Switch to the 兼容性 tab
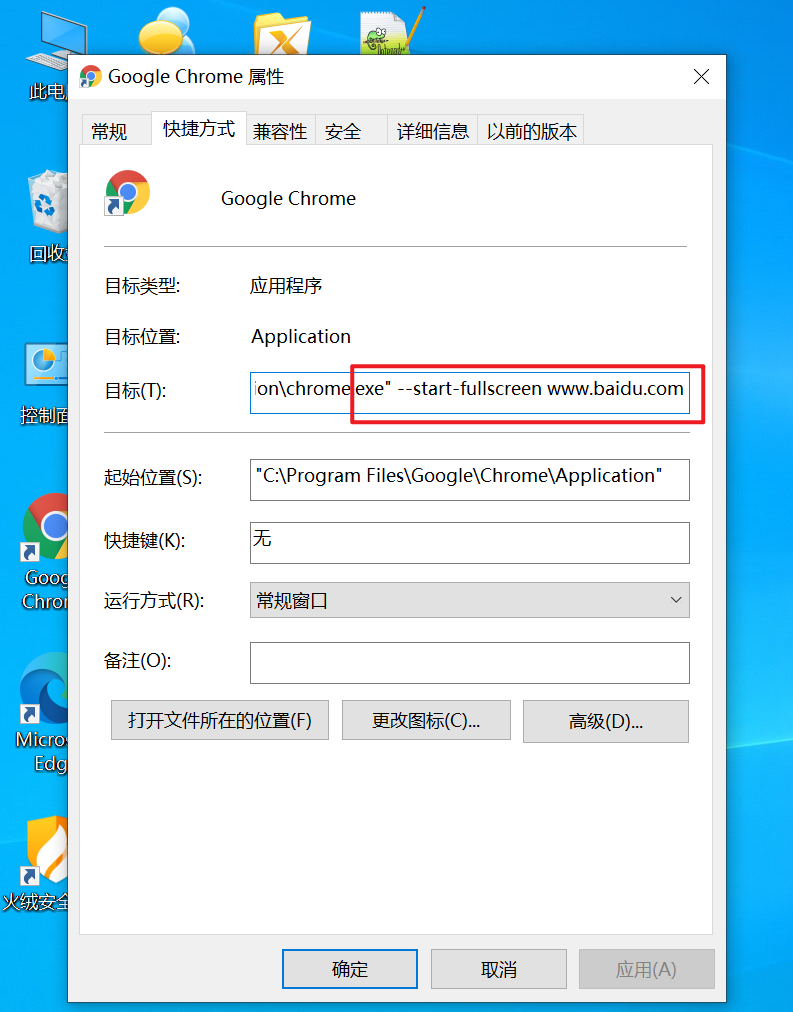The width and height of the screenshot is (793, 1012). click(x=279, y=131)
